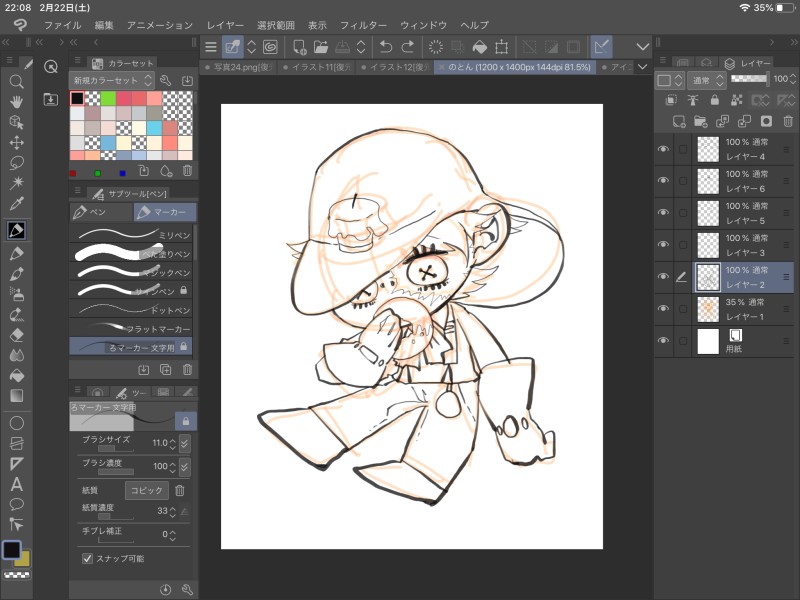Create new canvas from command bar
The width and height of the screenshot is (800, 600).
299,47
